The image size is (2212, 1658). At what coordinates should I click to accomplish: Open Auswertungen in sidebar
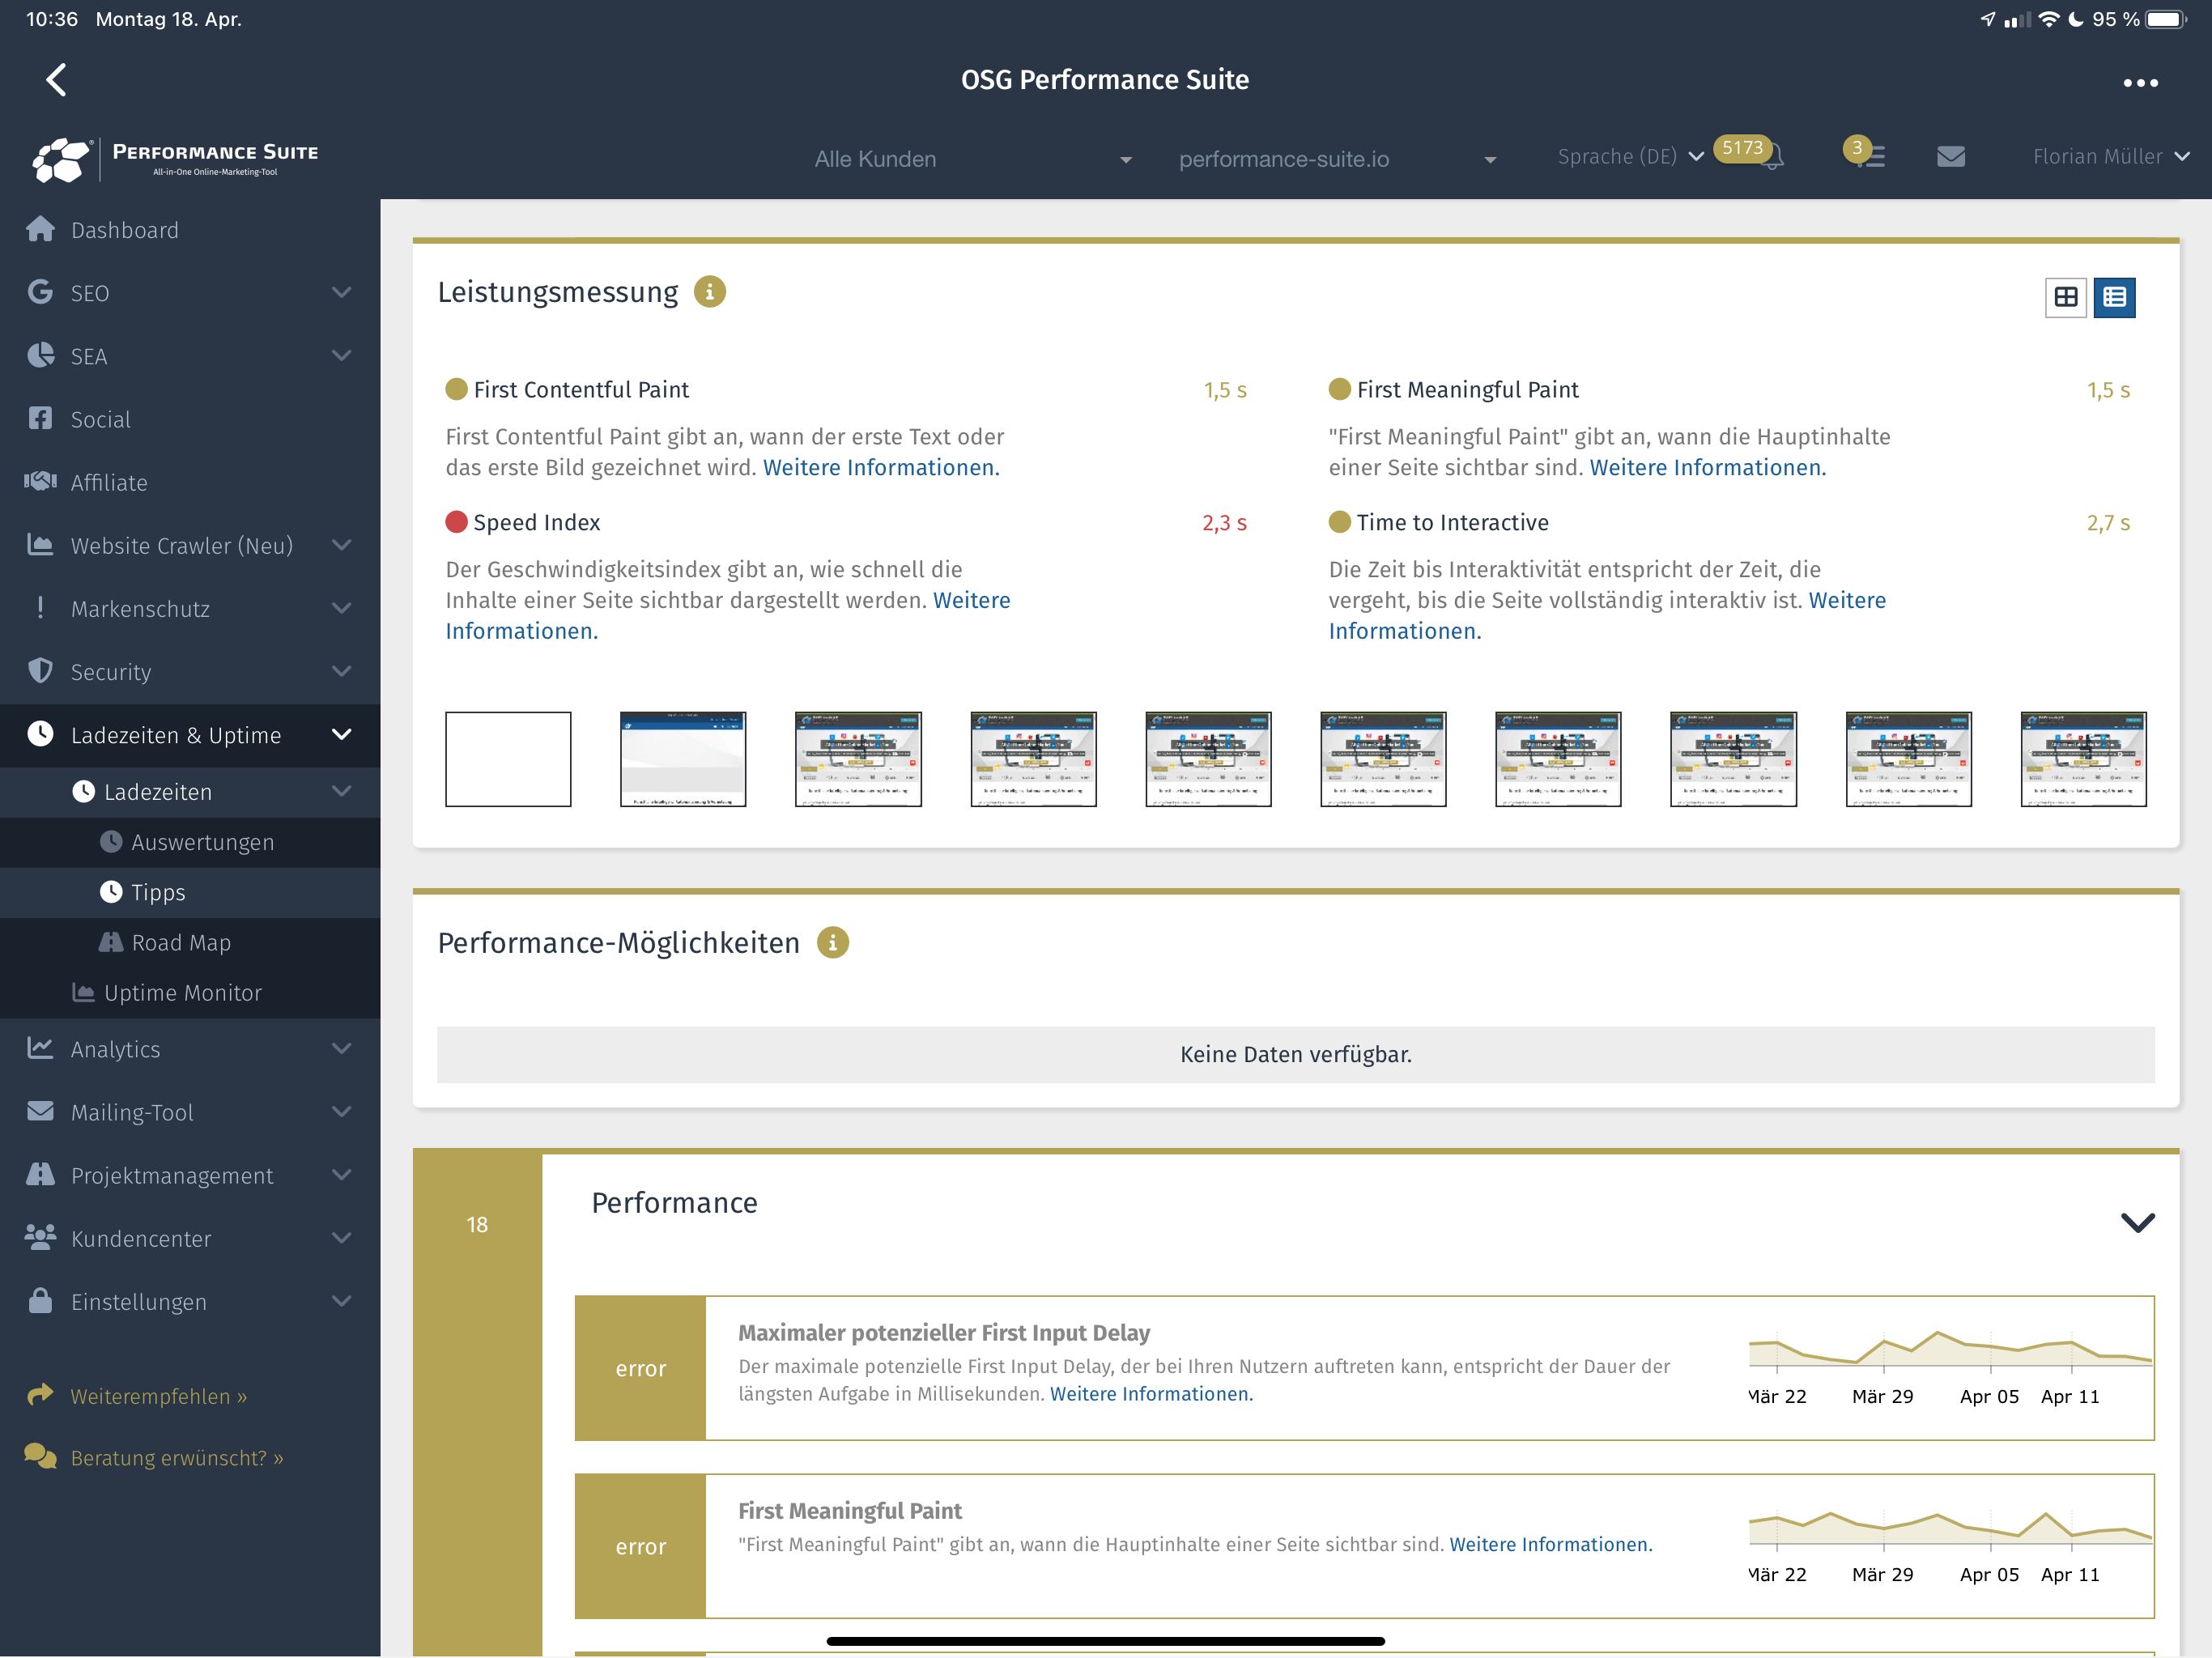click(x=190, y=842)
